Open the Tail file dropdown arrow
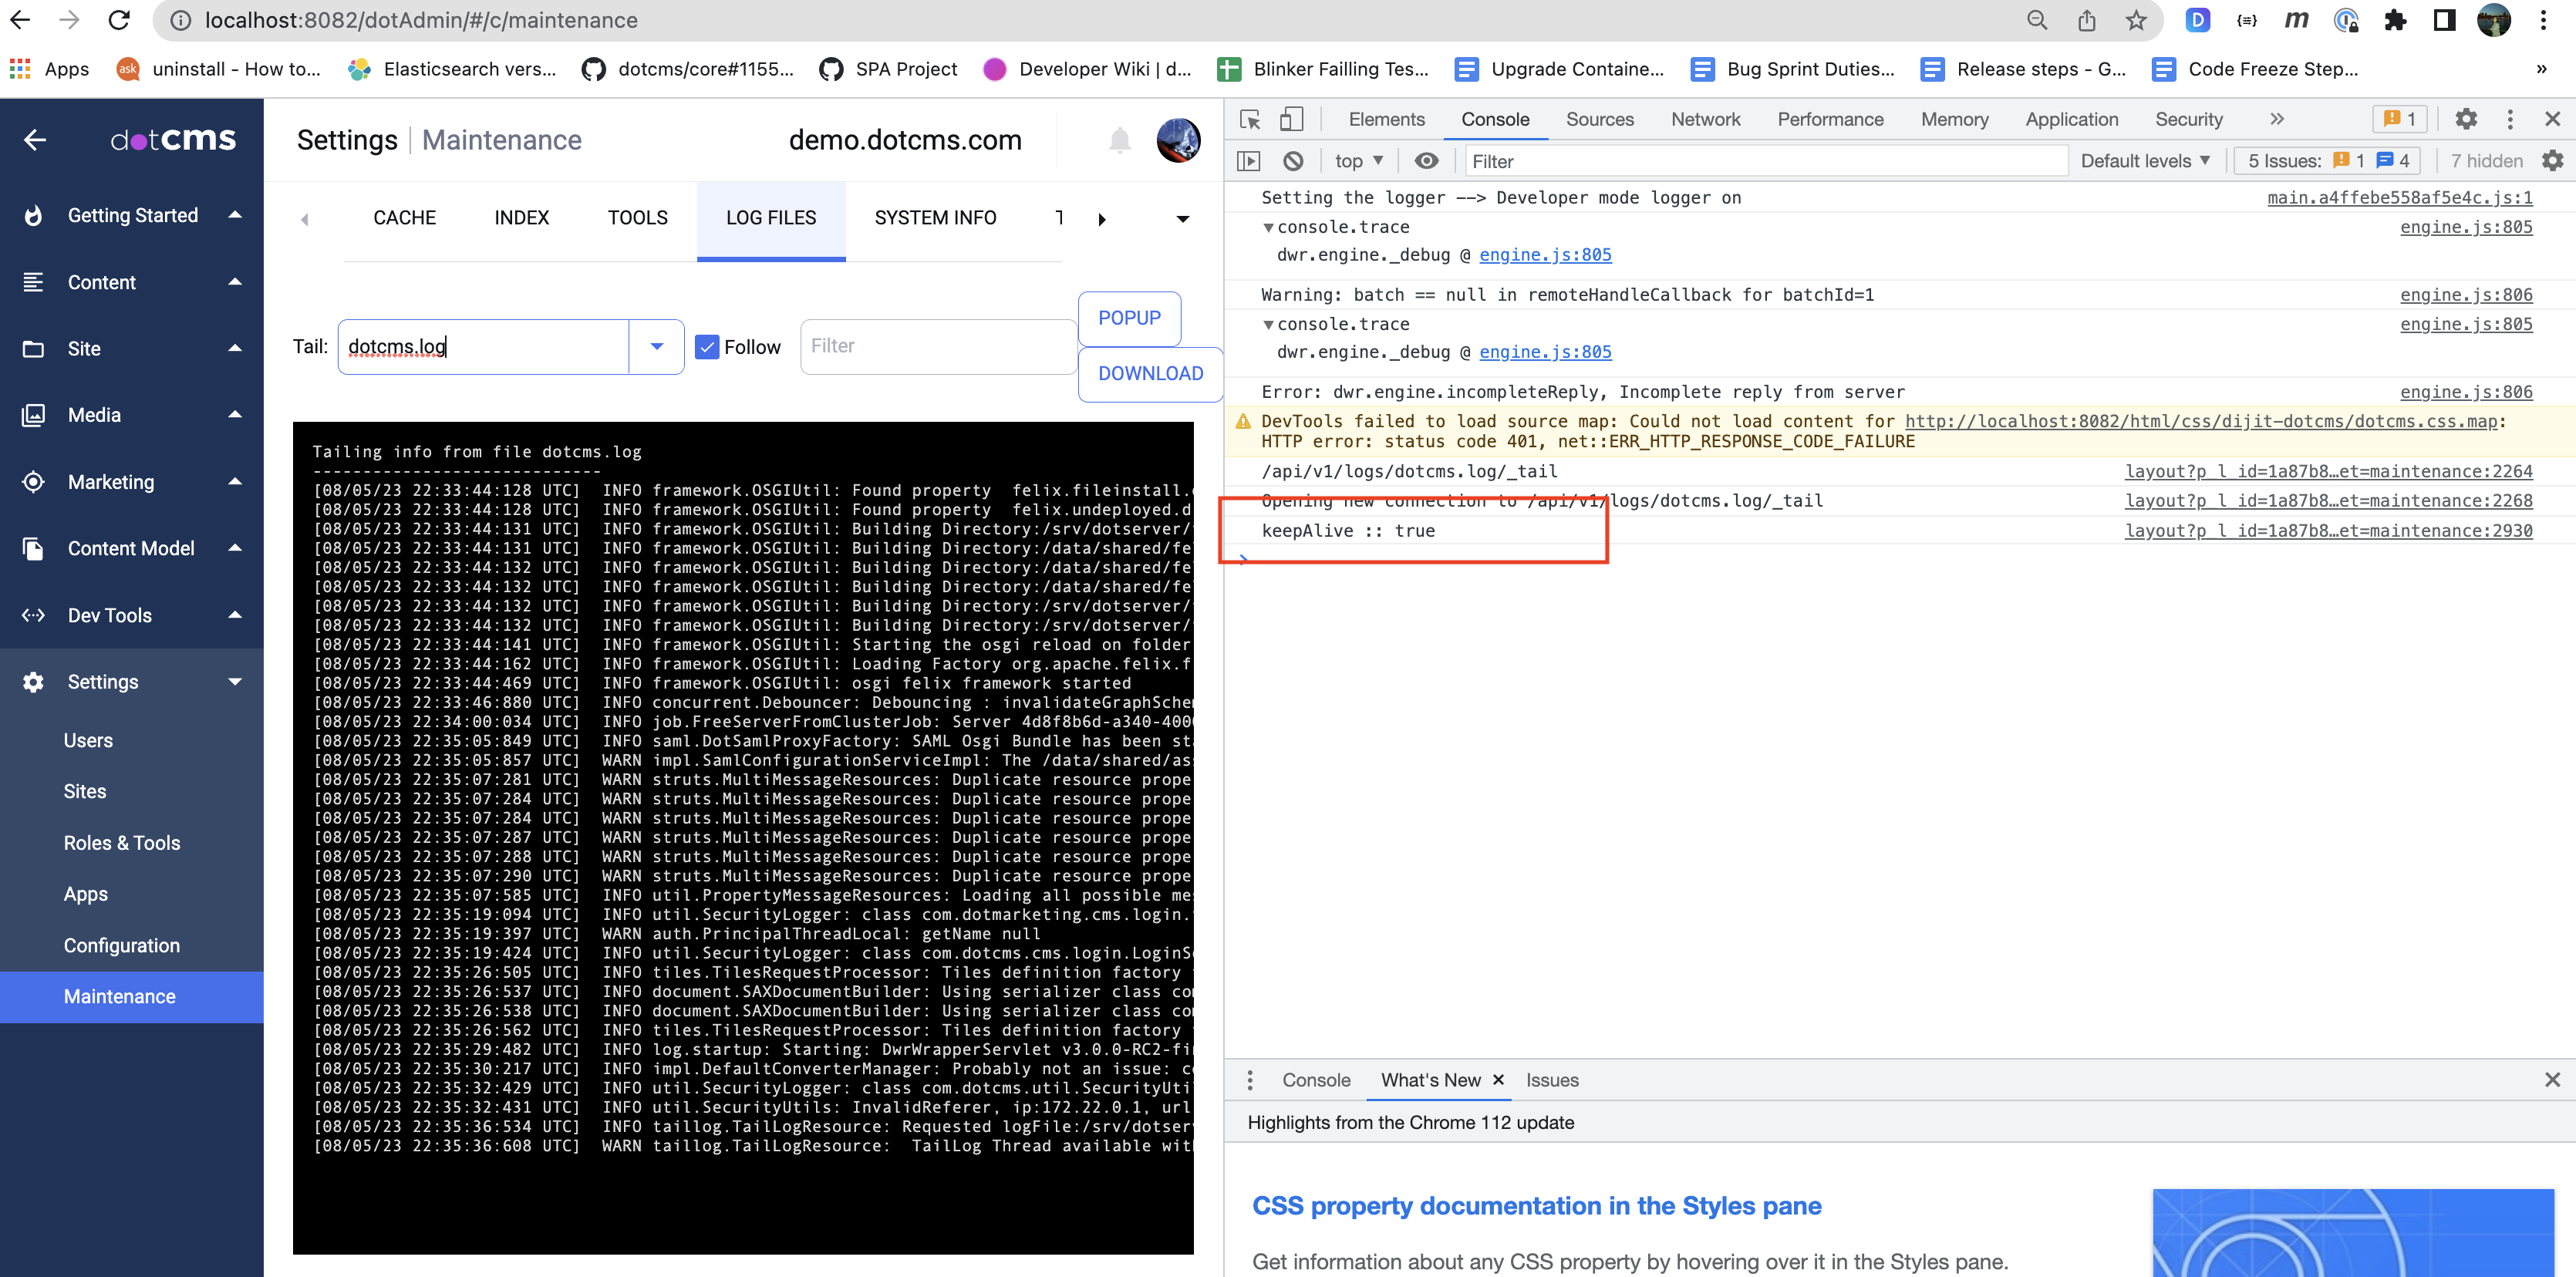The image size is (2576, 1277). tap(657, 346)
